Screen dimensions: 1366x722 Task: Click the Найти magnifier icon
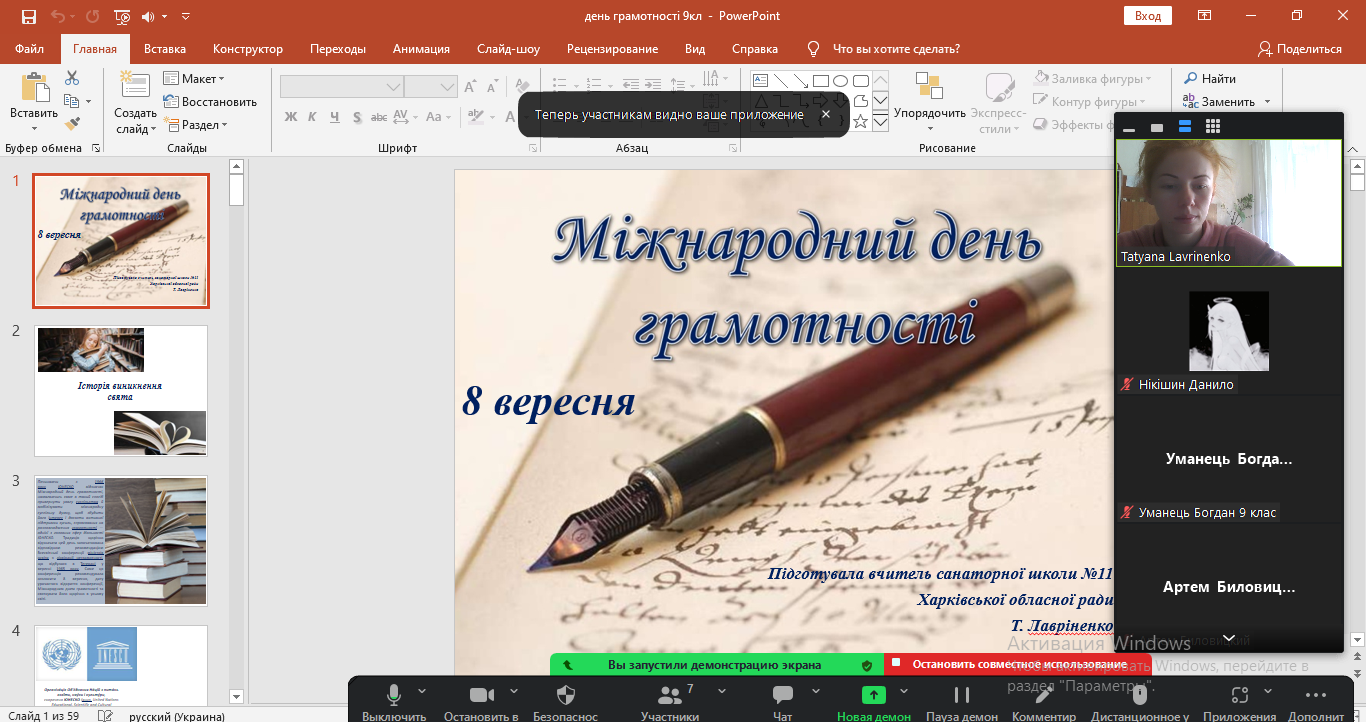[x=1190, y=79]
